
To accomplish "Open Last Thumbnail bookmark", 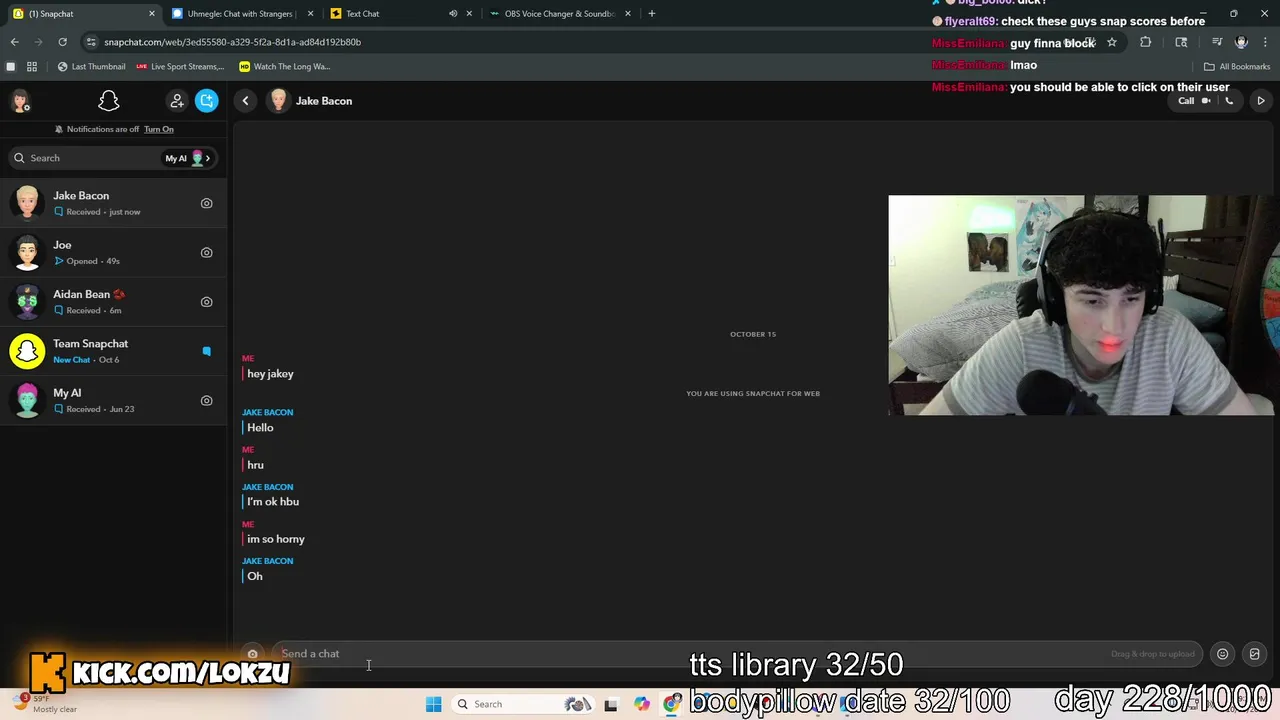I will (91, 67).
